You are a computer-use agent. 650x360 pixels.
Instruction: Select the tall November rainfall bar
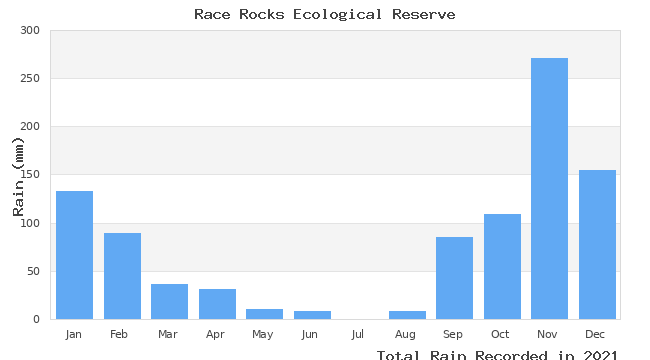(550, 189)
